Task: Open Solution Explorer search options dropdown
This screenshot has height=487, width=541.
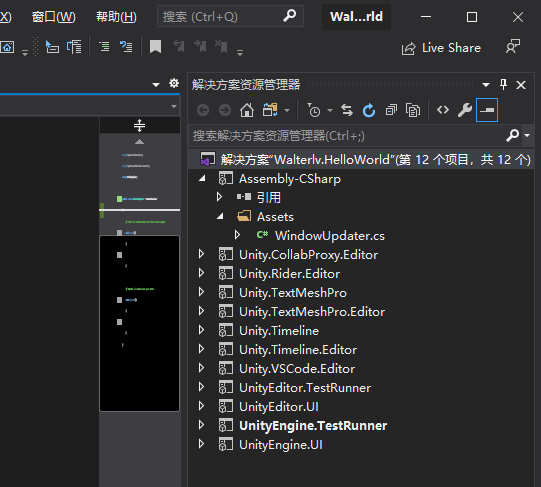Action: pyautogui.click(x=527, y=135)
